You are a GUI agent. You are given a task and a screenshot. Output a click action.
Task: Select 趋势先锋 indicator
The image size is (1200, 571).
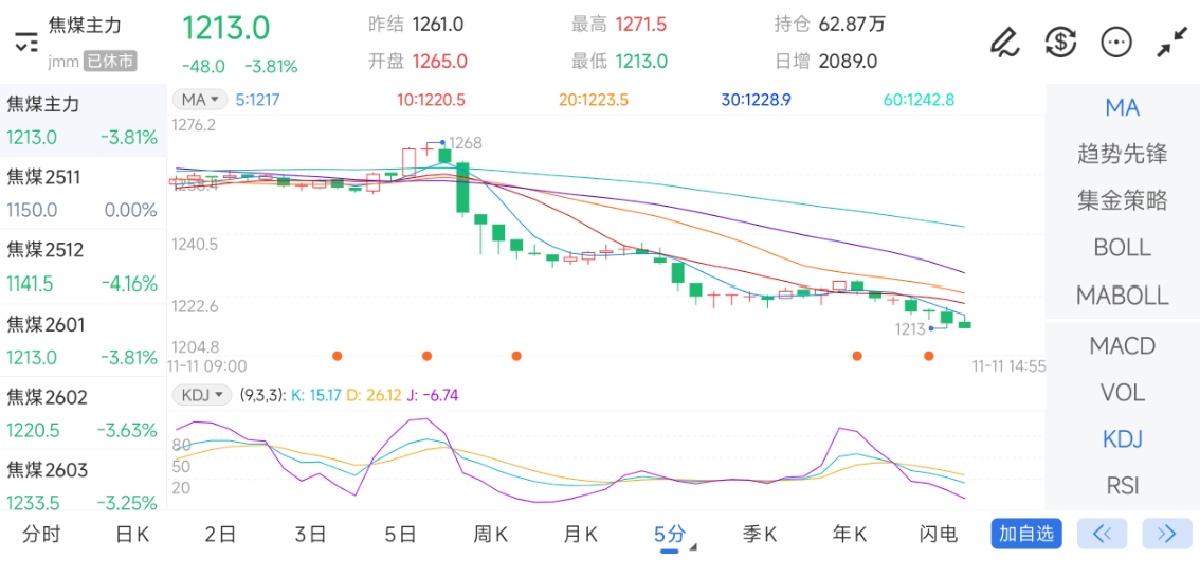pos(1122,154)
